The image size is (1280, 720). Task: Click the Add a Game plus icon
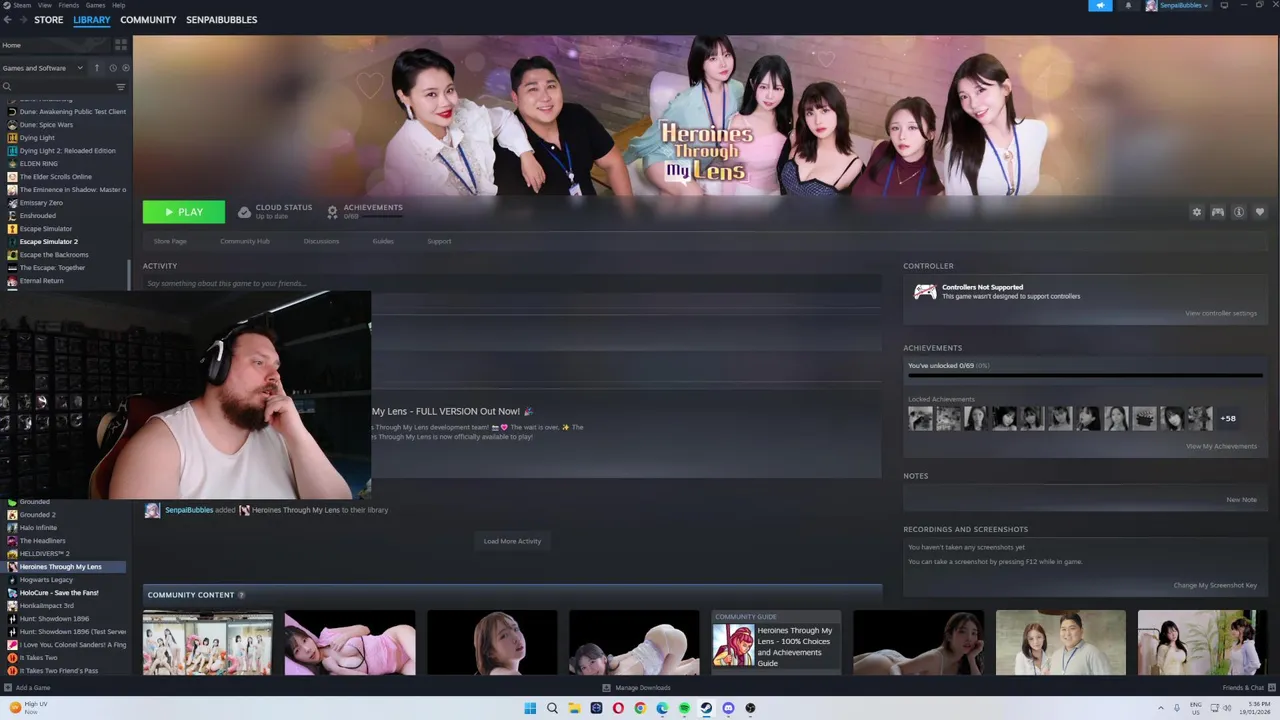(8, 688)
